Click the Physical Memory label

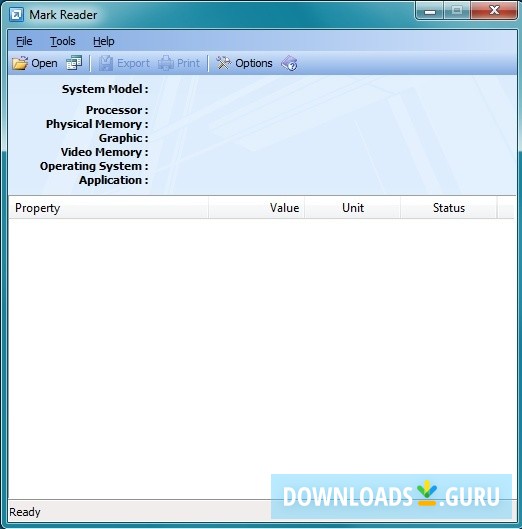pos(97,124)
